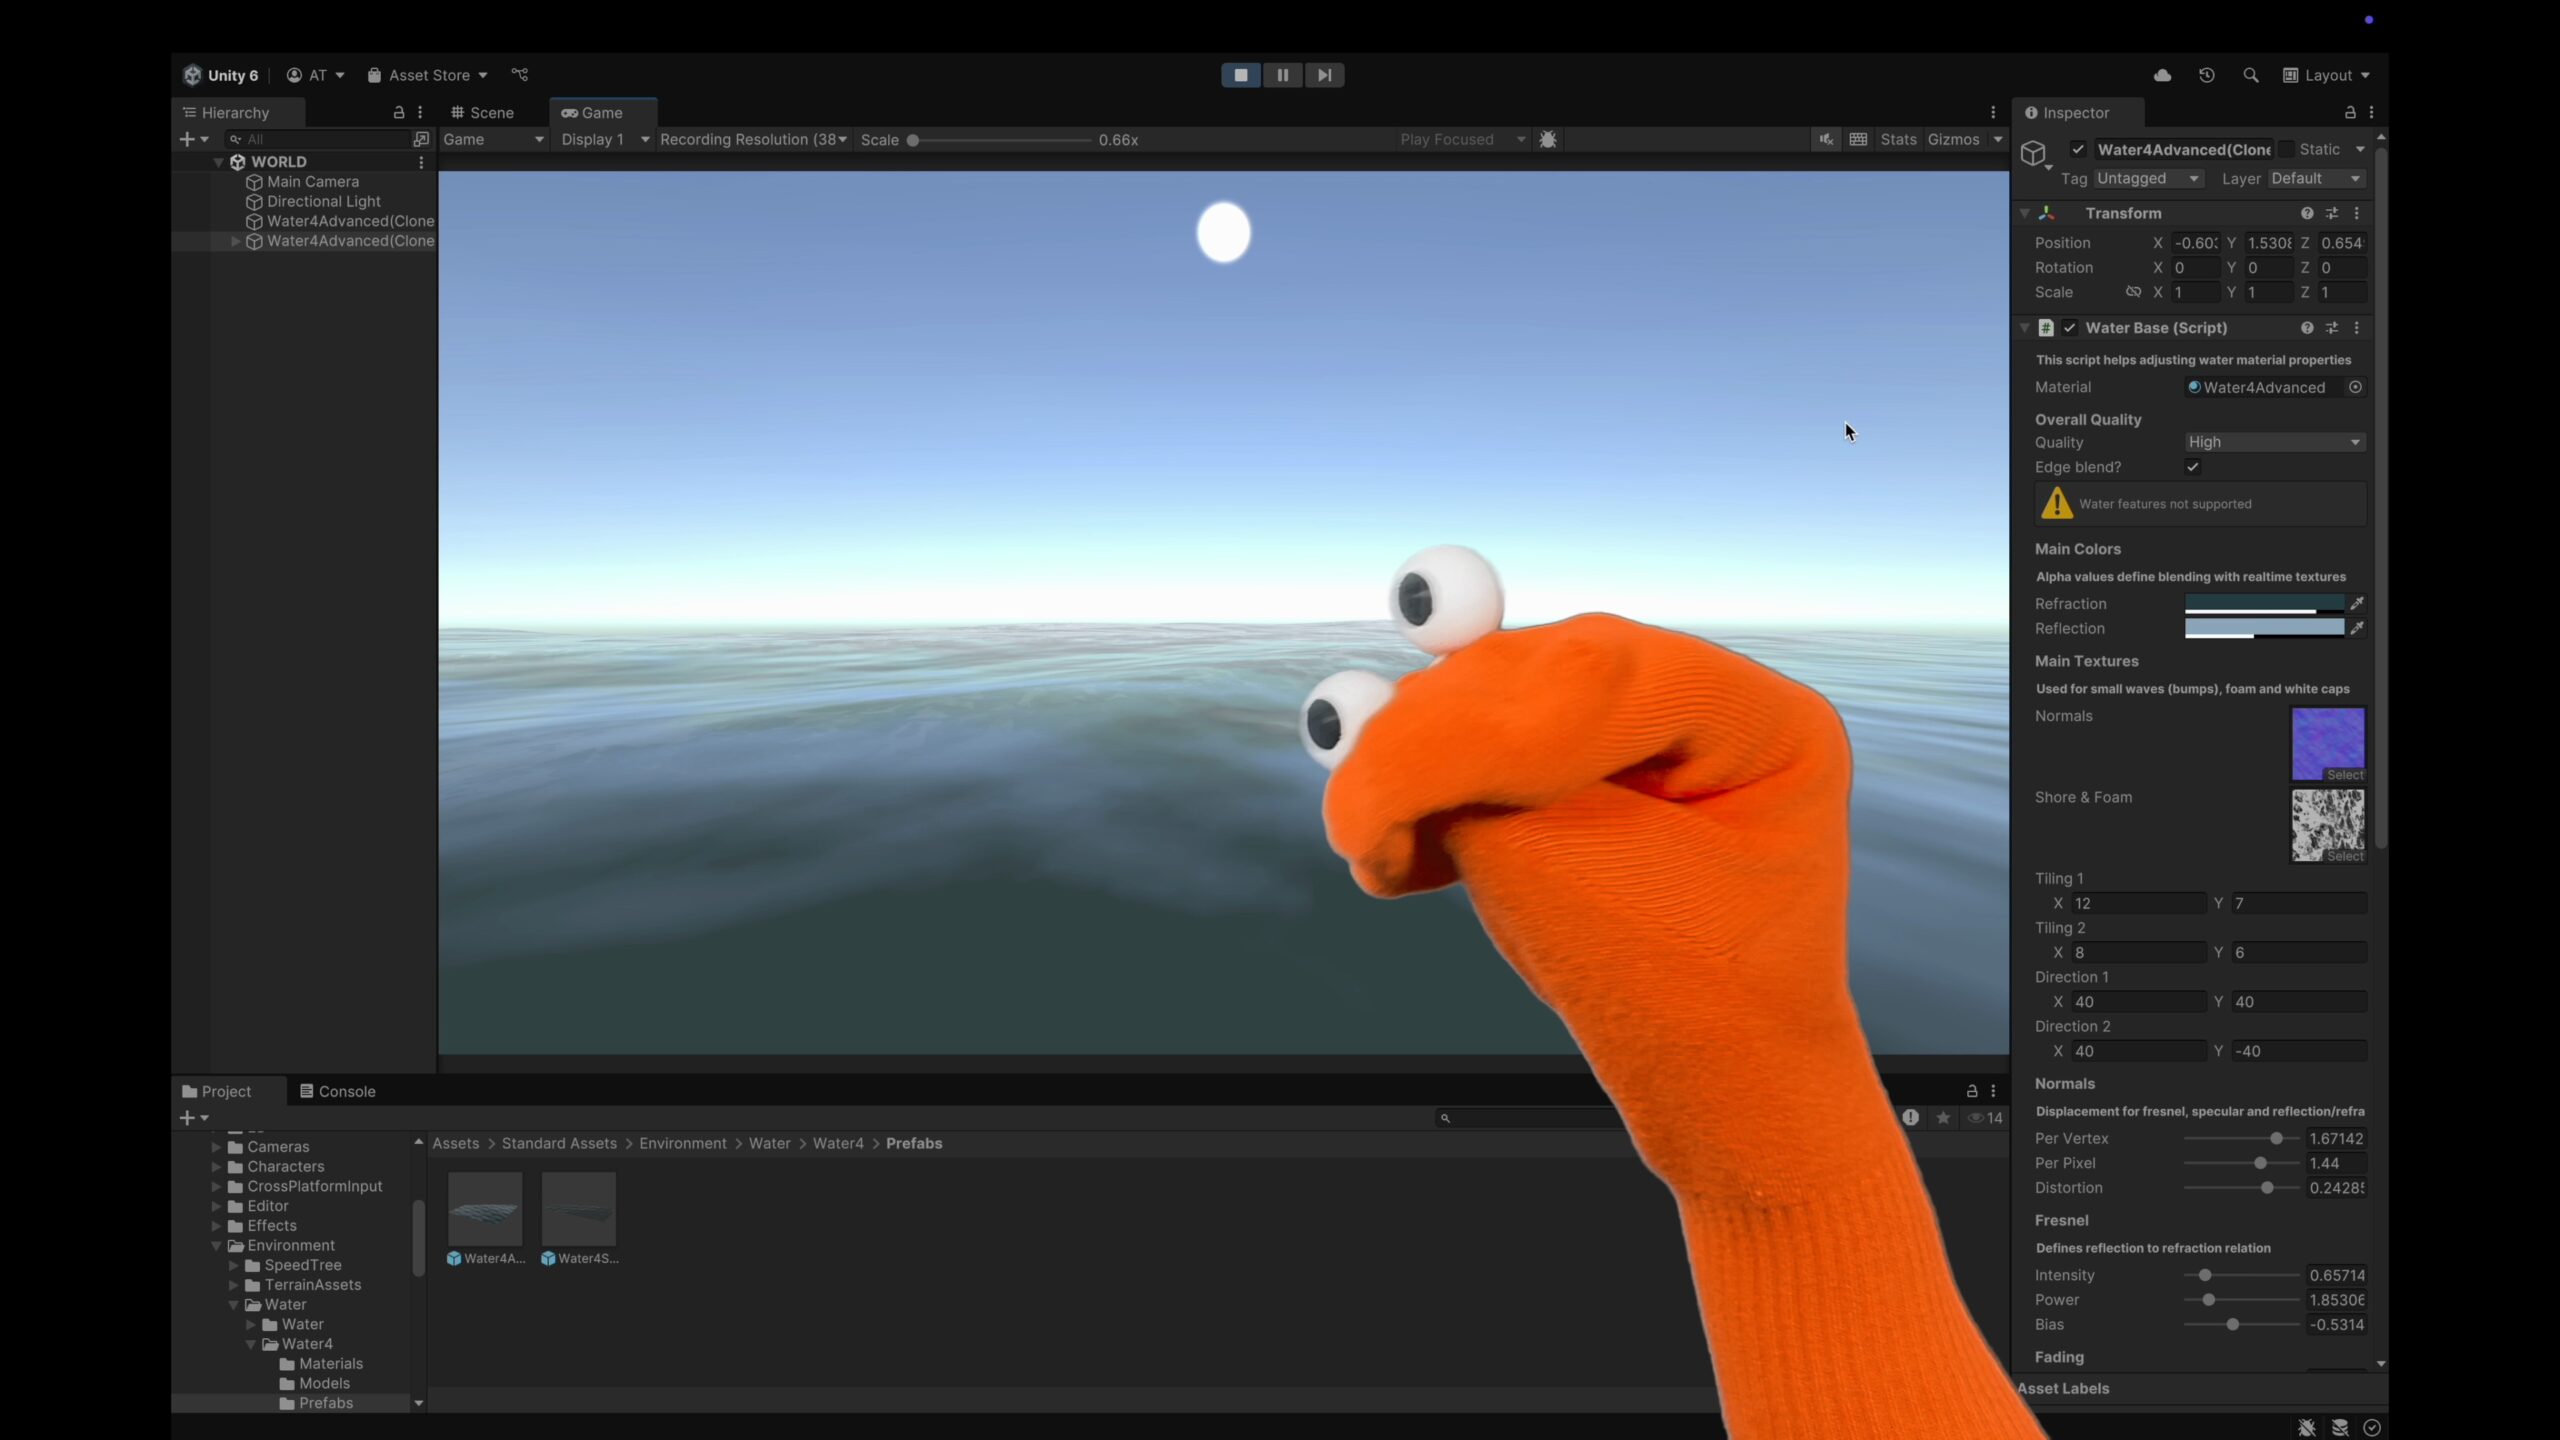Viewport: 2560px width, 1440px height.
Task: Open the Quality dropdown set to High
Action: point(2274,442)
